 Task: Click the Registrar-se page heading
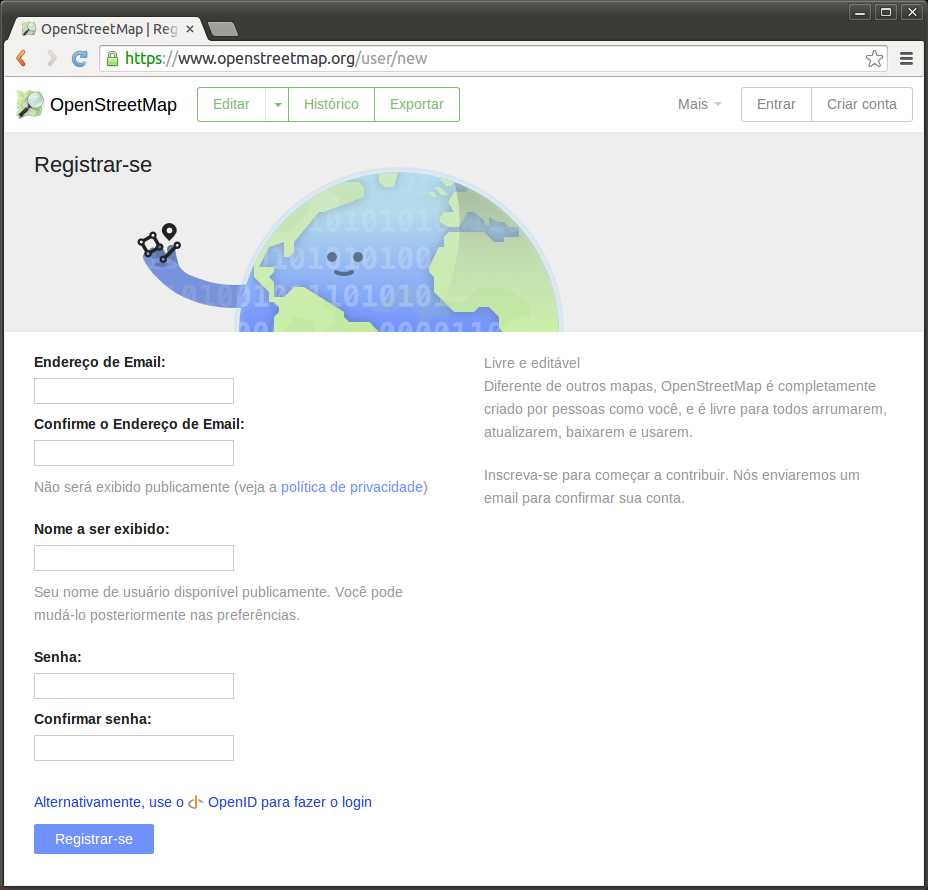pos(93,165)
